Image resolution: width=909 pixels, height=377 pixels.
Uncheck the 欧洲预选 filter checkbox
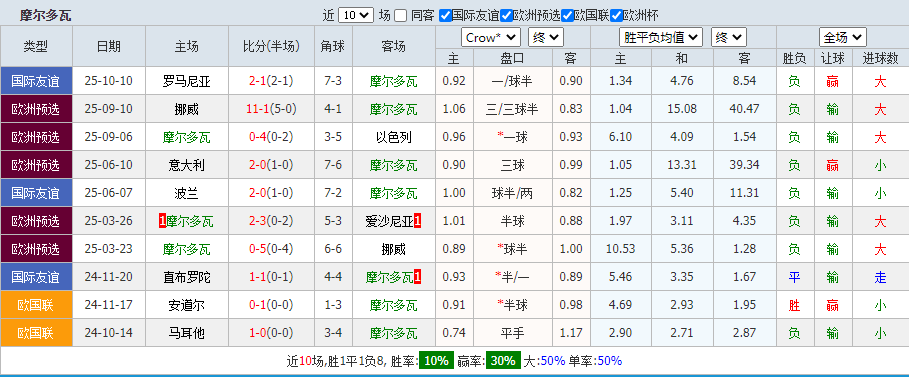coord(506,16)
